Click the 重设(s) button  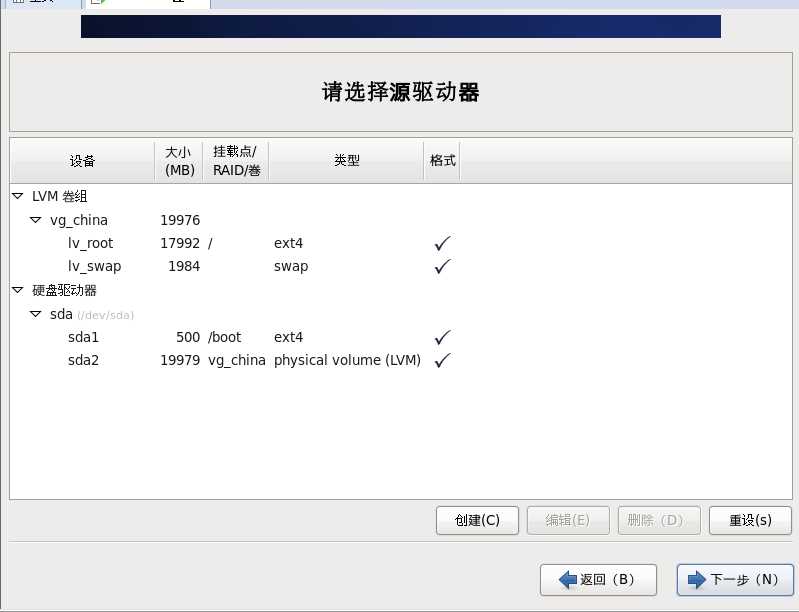click(750, 520)
